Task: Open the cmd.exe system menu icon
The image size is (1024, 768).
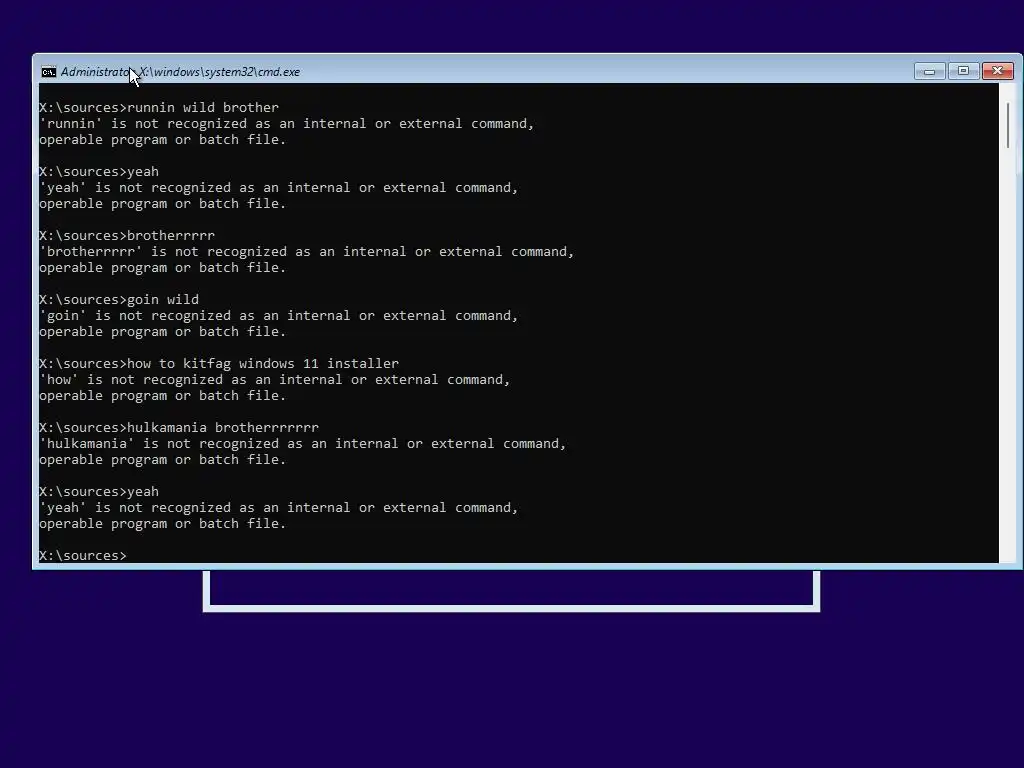Action: point(49,72)
